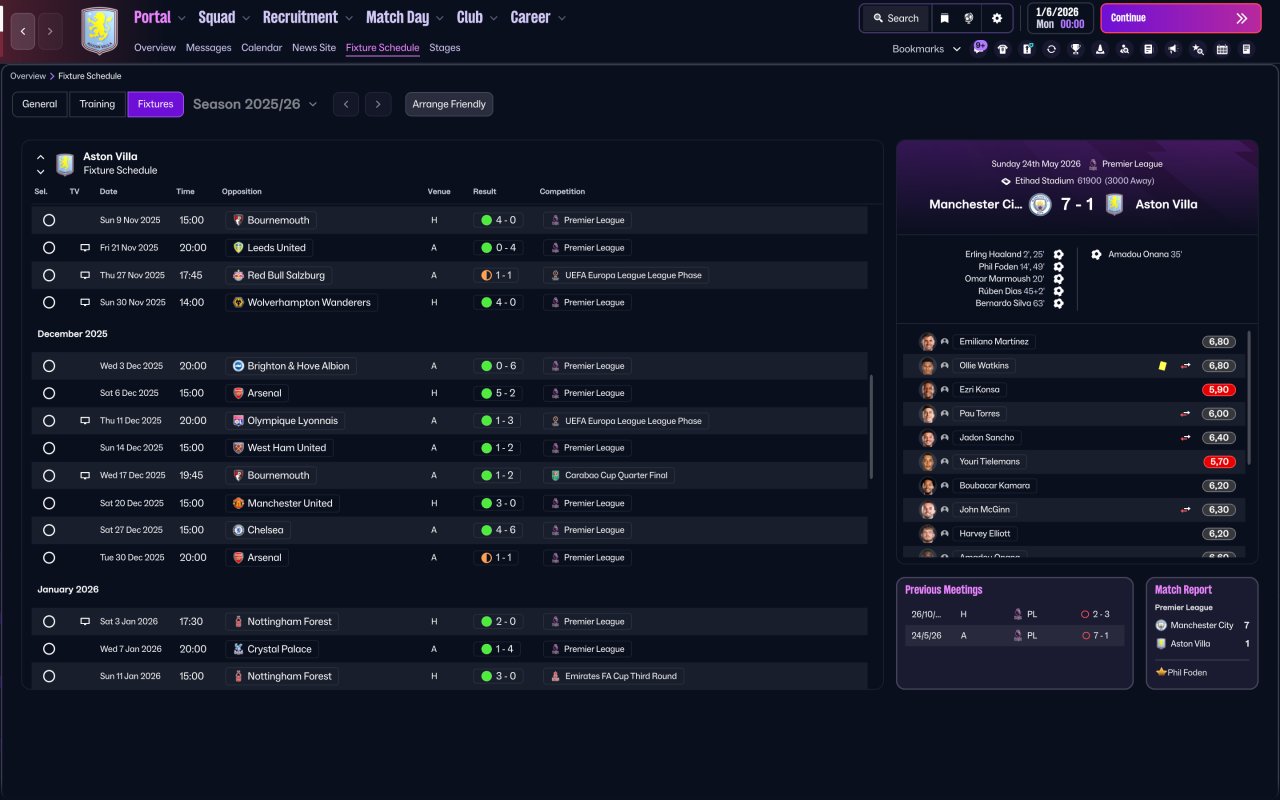Click the green 5 - 2 Arsenal result
The width and height of the screenshot is (1280, 800).
tap(498, 393)
